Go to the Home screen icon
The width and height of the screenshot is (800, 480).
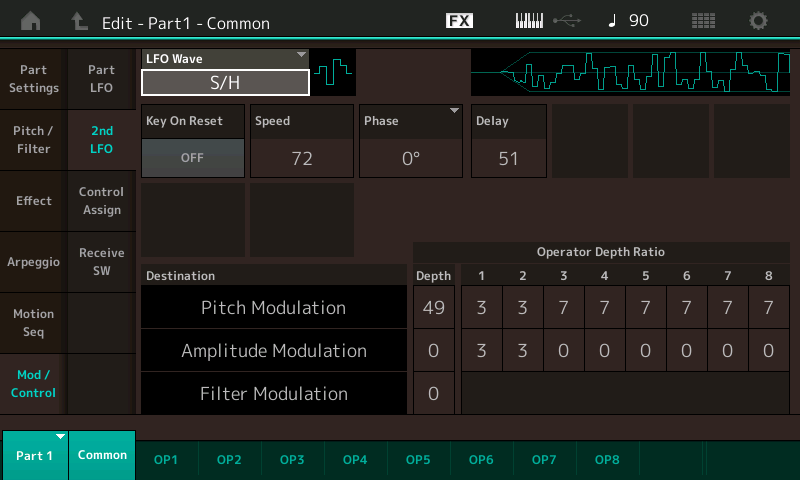coord(31,21)
